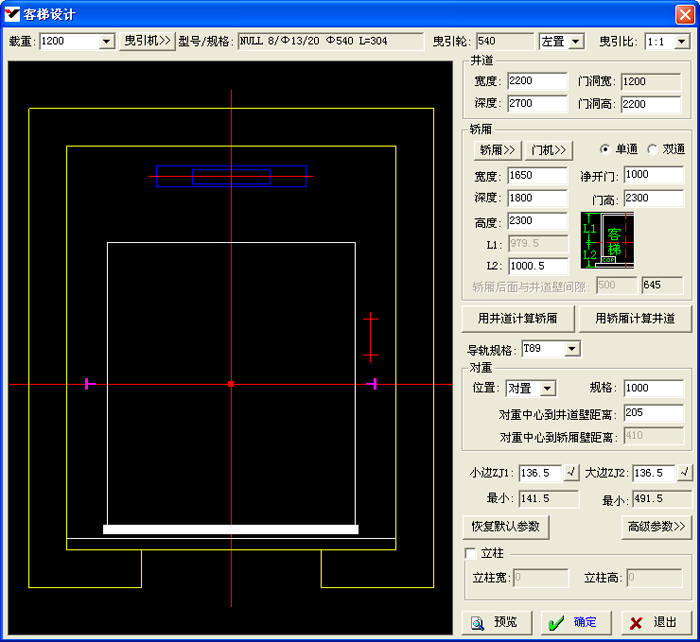Enable the 立柱 checkbox
Image resolution: width=700 pixels, height=642 pixels.
471,553
